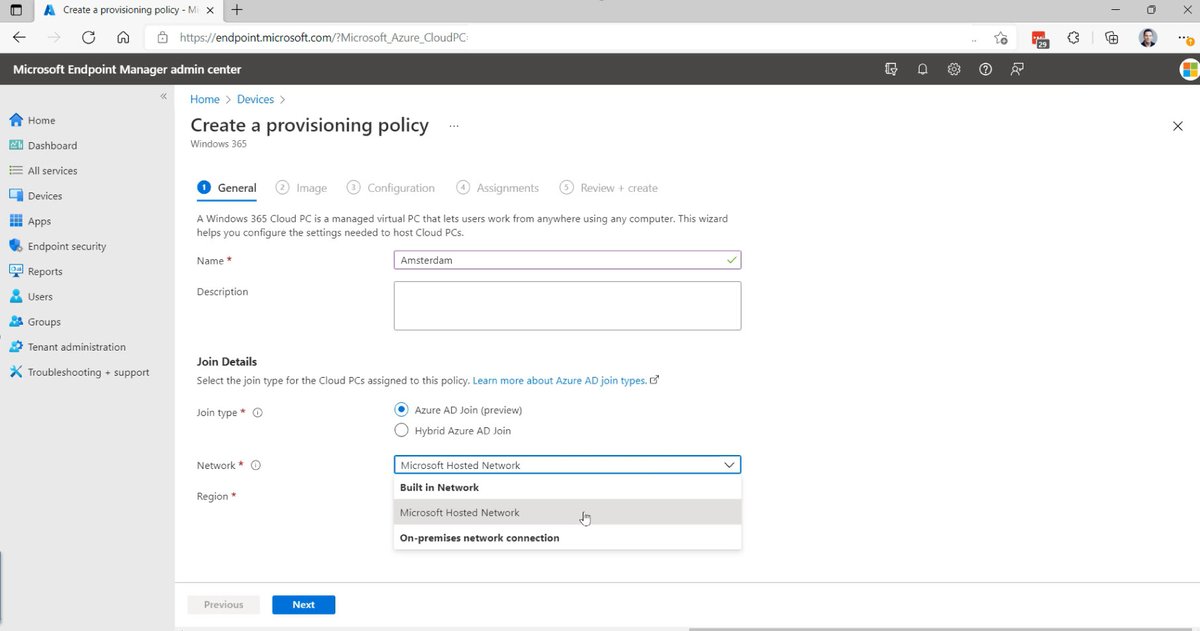Open the Apps grid icon
This screenshot has height=631, width=1200.
coord(16,221)
